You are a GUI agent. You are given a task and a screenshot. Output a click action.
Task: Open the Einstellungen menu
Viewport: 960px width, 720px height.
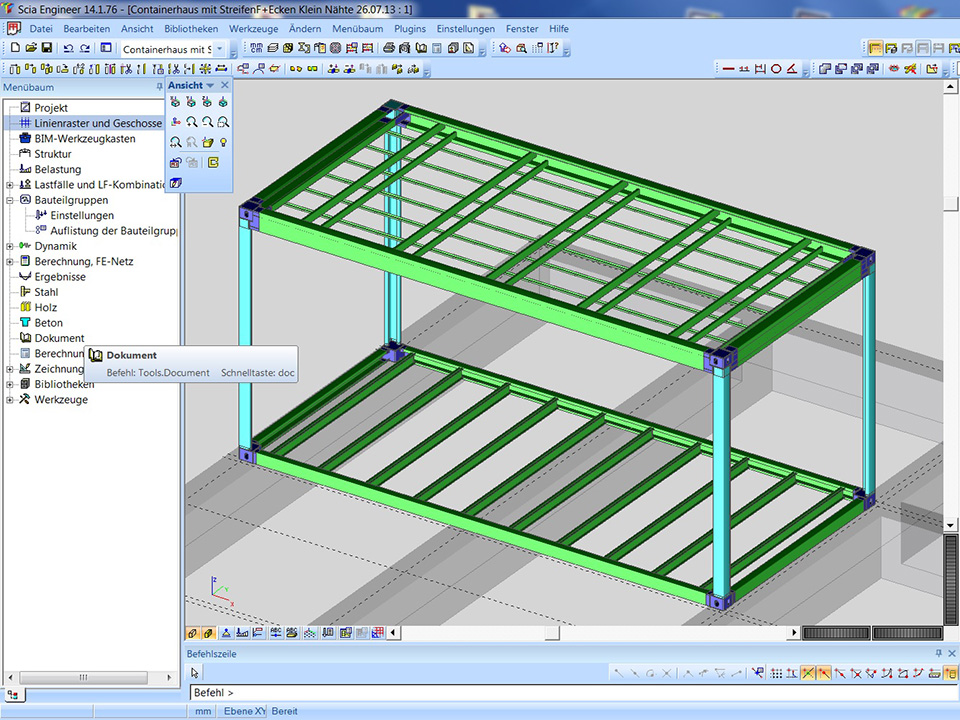coord(465,29)
